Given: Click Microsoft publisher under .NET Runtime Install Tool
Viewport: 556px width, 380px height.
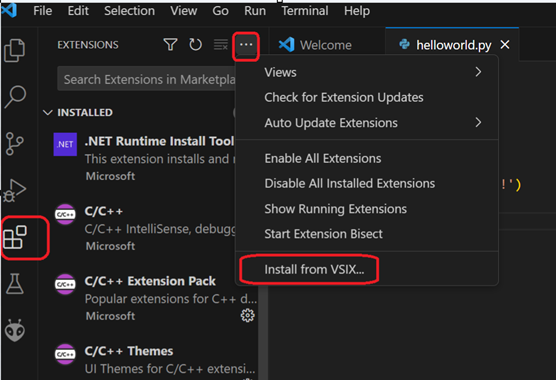Looking at the screenshot, I should (110, 176).
